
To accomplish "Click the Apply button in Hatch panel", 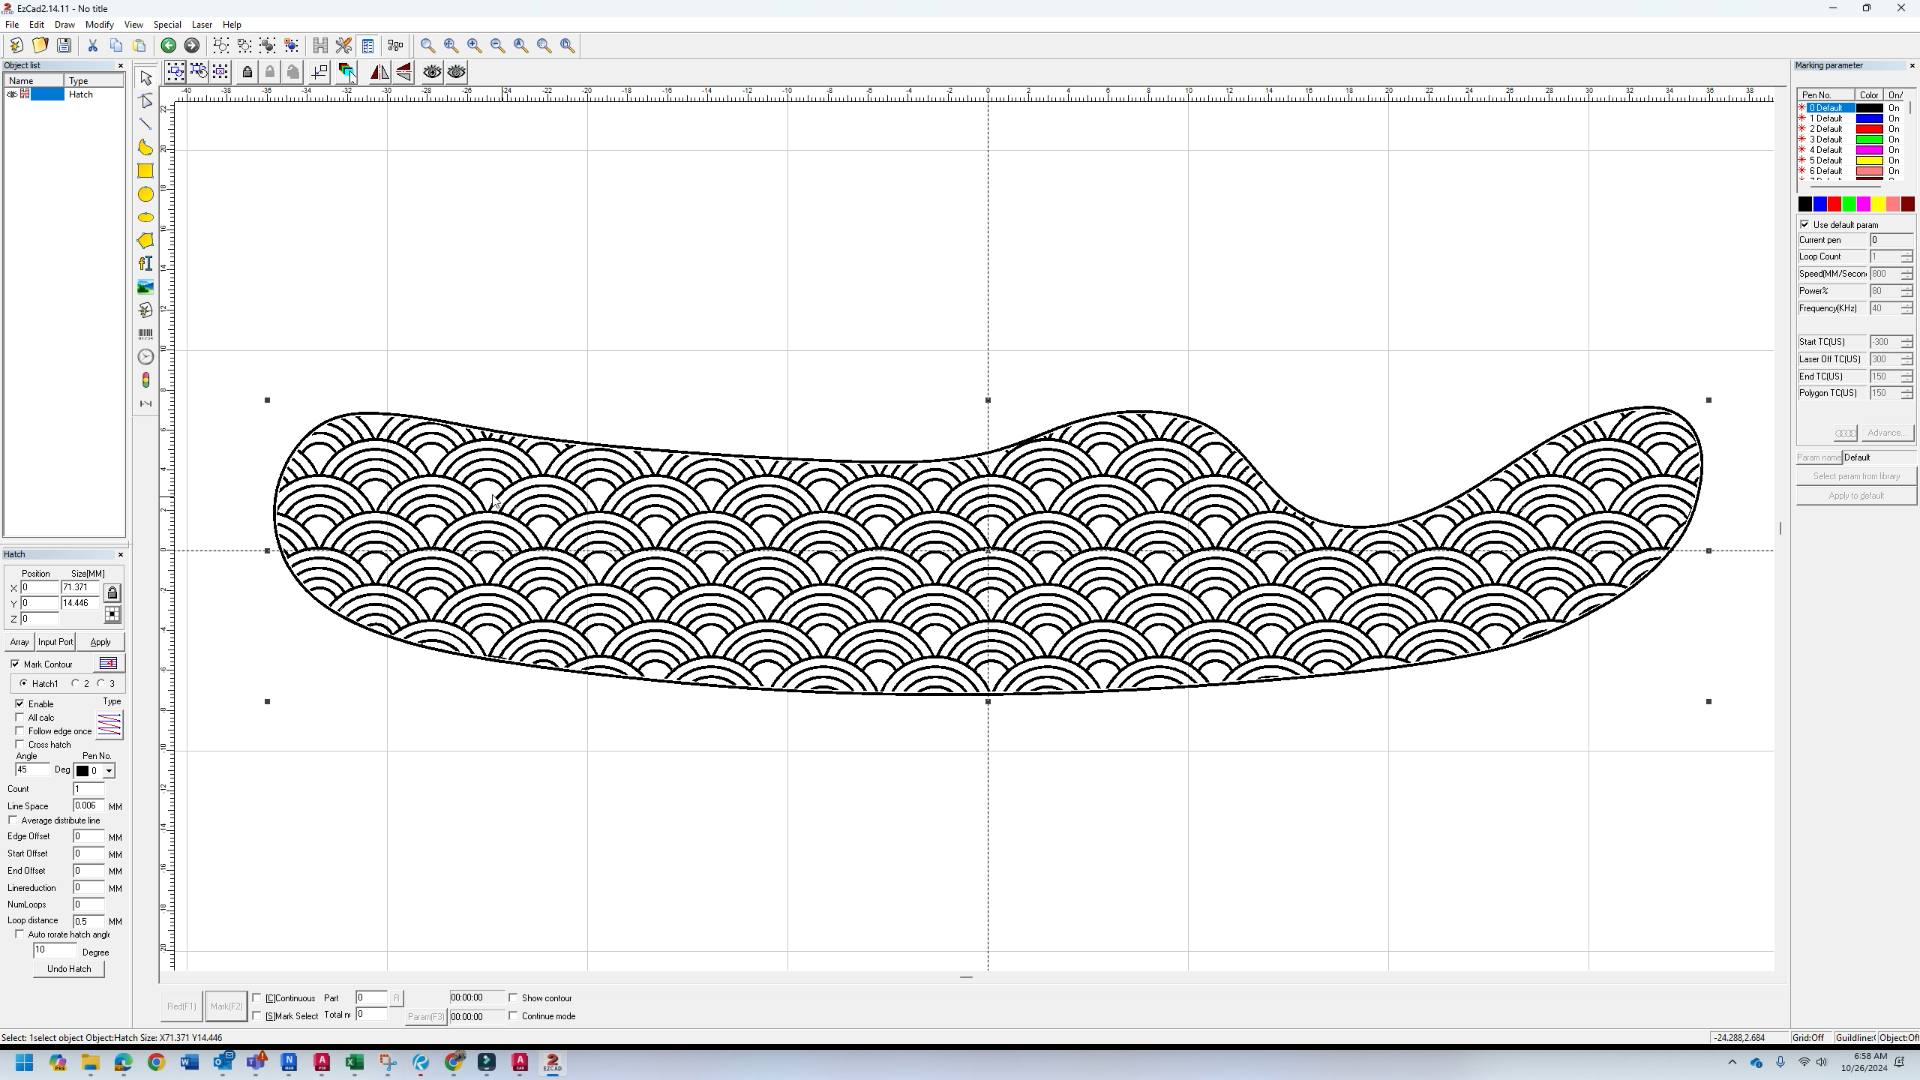I will 100,642.
